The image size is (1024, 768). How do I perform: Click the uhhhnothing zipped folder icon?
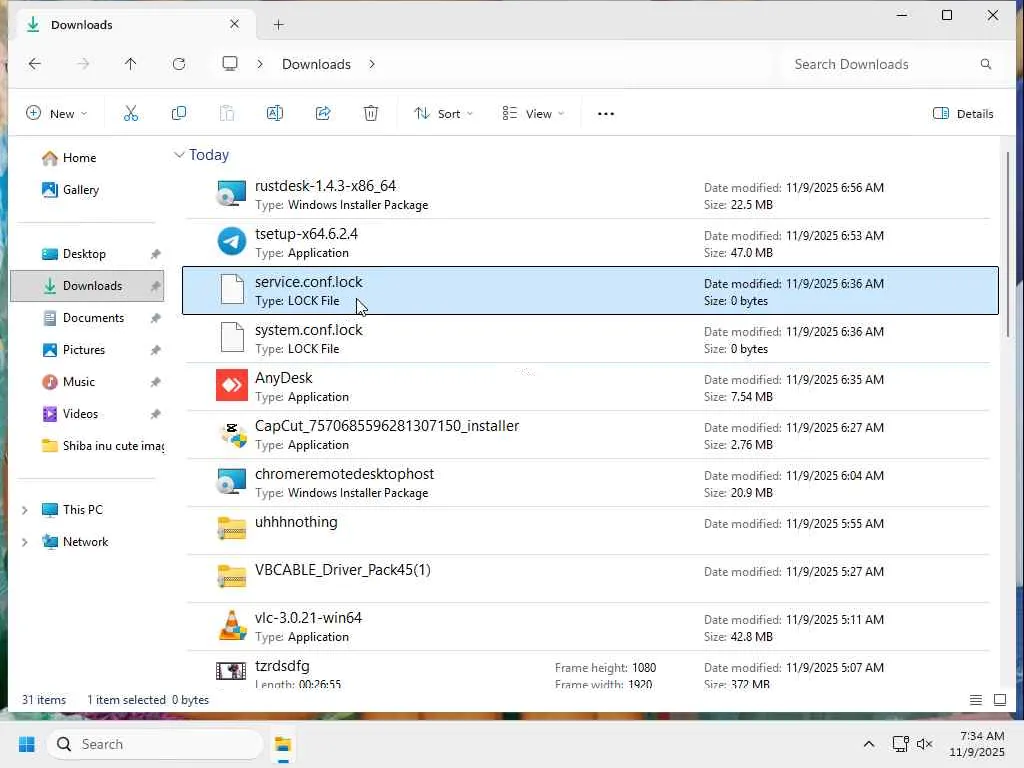pos(232,528)
